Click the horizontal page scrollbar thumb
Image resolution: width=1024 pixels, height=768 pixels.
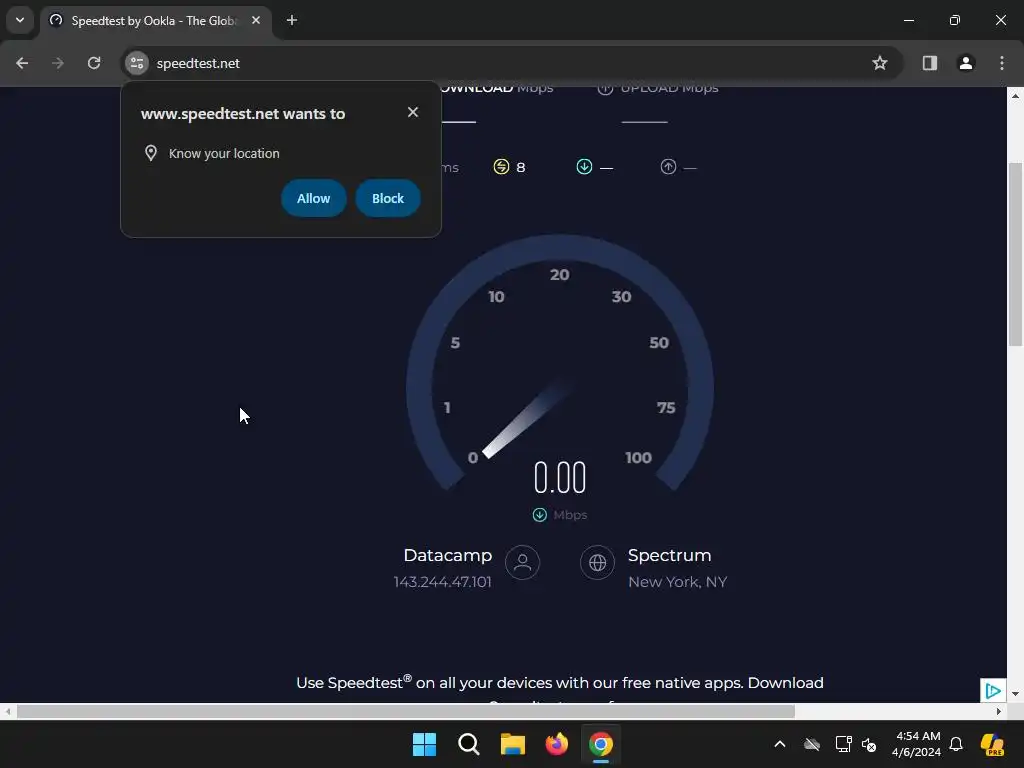click(x=406, y=711)
